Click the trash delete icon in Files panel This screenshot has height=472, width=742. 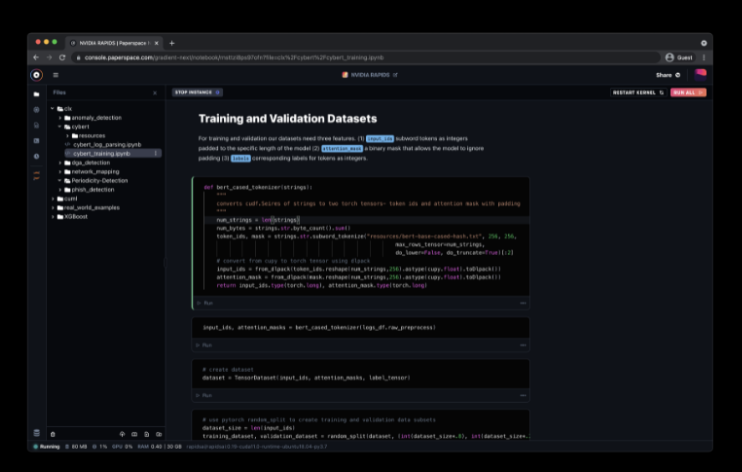pos(53,434)
